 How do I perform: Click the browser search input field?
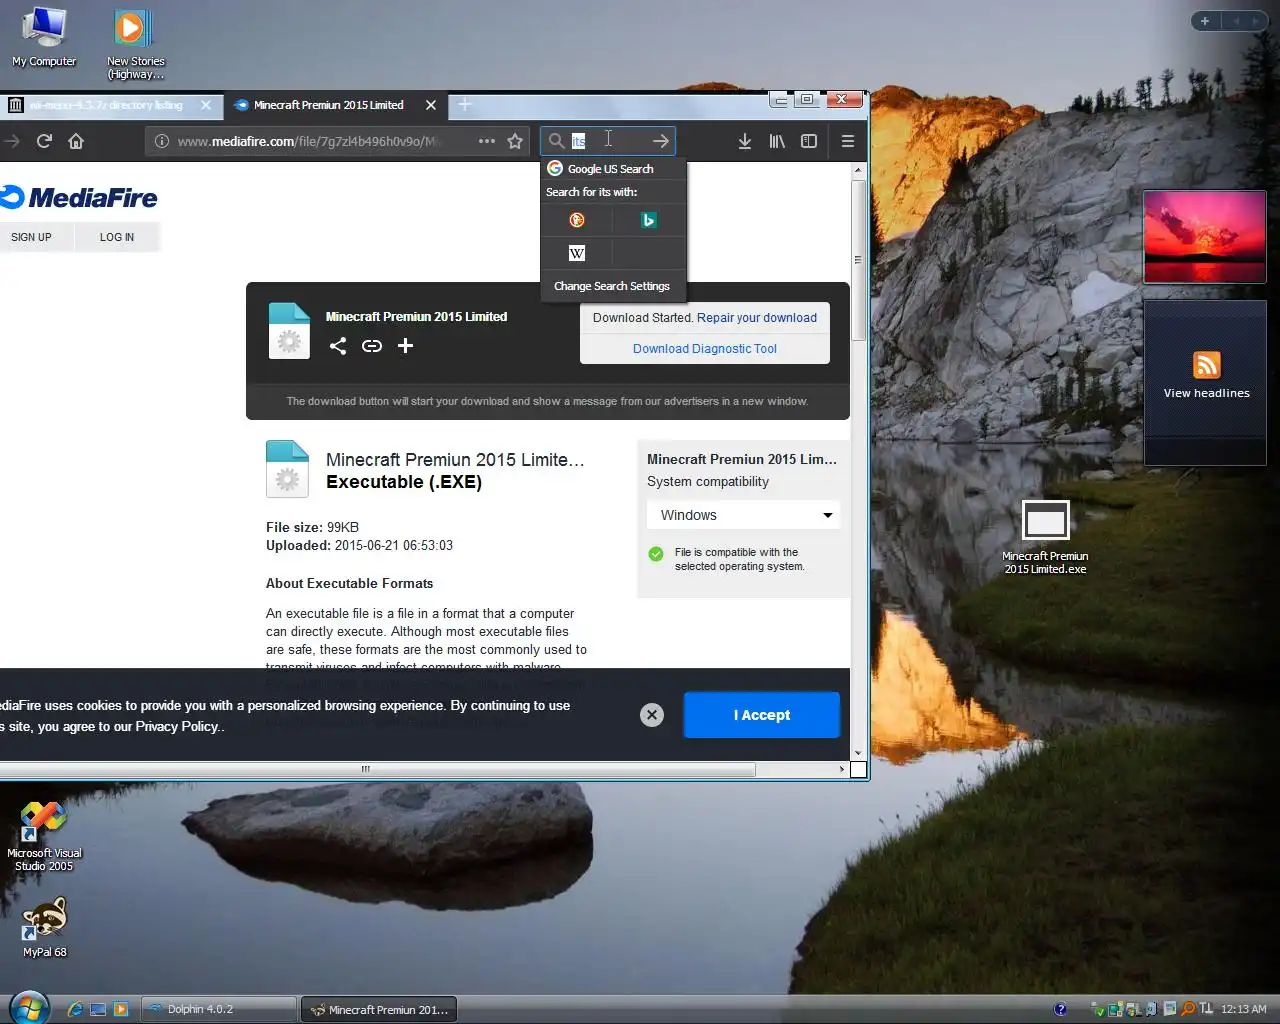(x=608, y=141)
